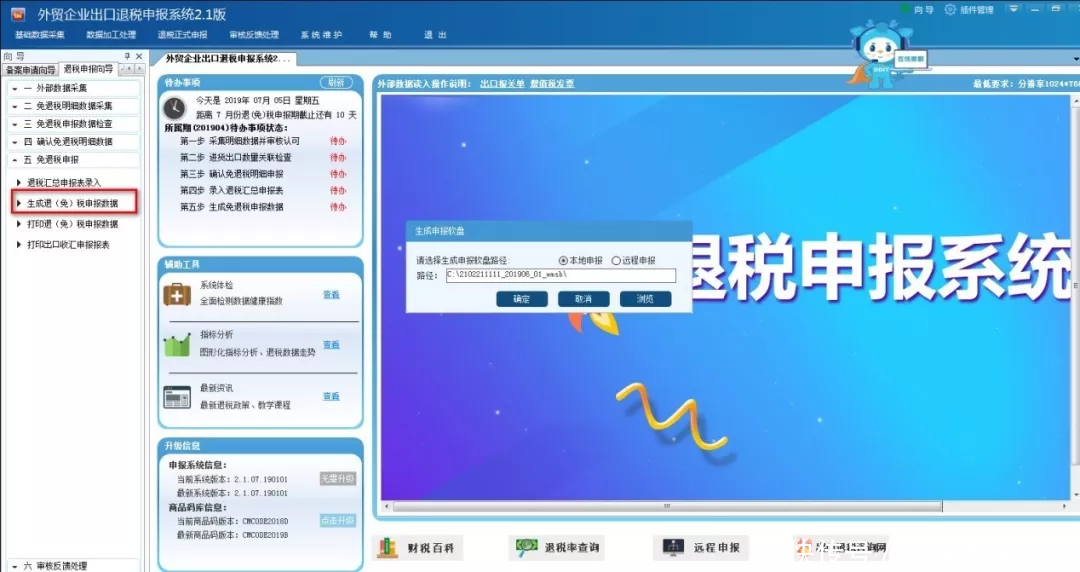The width and height of the screenshot is (1080, 572).
Task: Select the 远程申报 radio option in the dialog
Action: click(616, 261)
